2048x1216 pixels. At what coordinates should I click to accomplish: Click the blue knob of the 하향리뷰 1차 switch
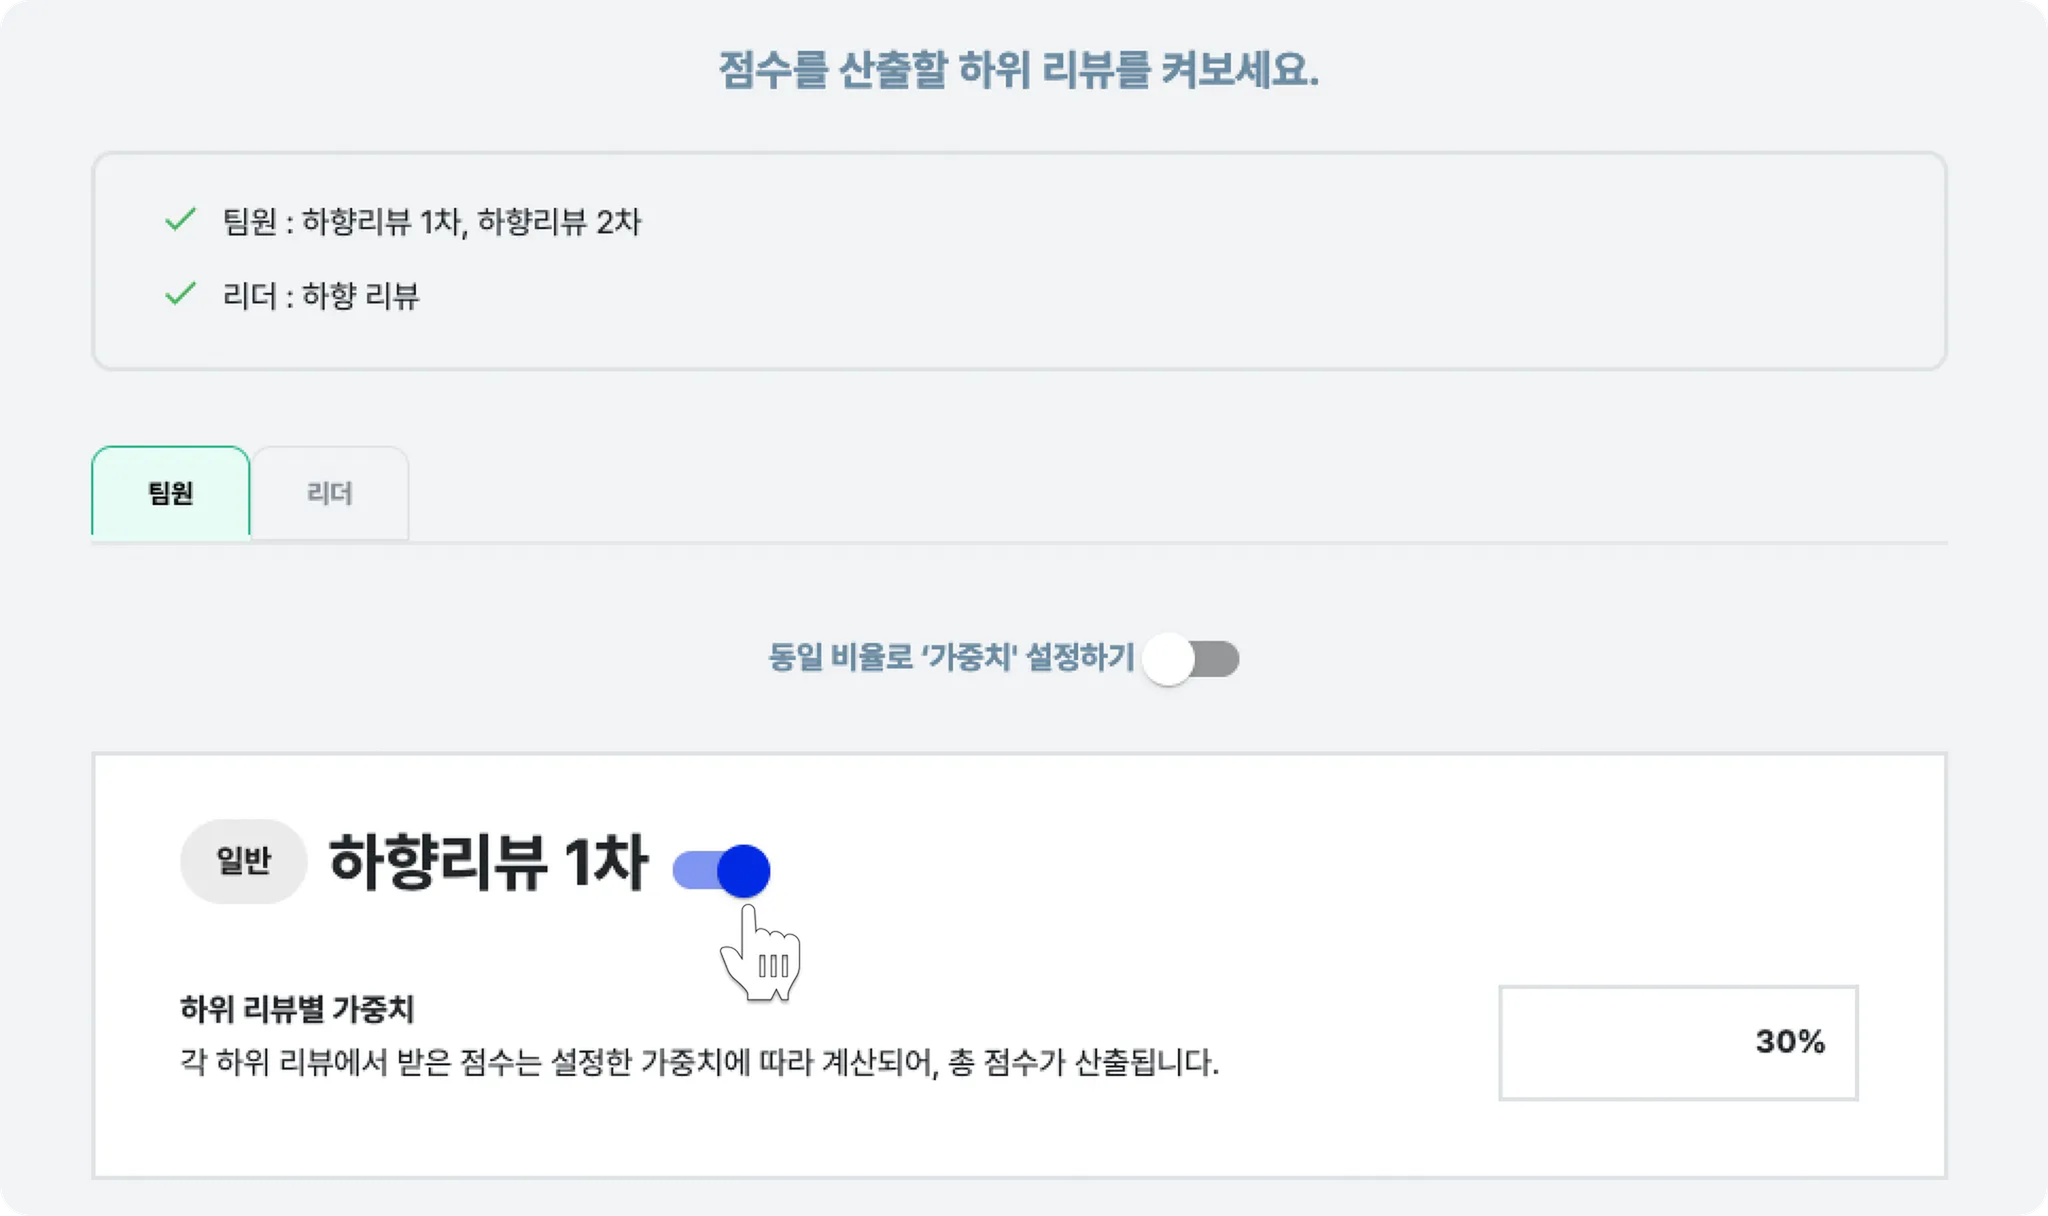[x=744, y=870]
